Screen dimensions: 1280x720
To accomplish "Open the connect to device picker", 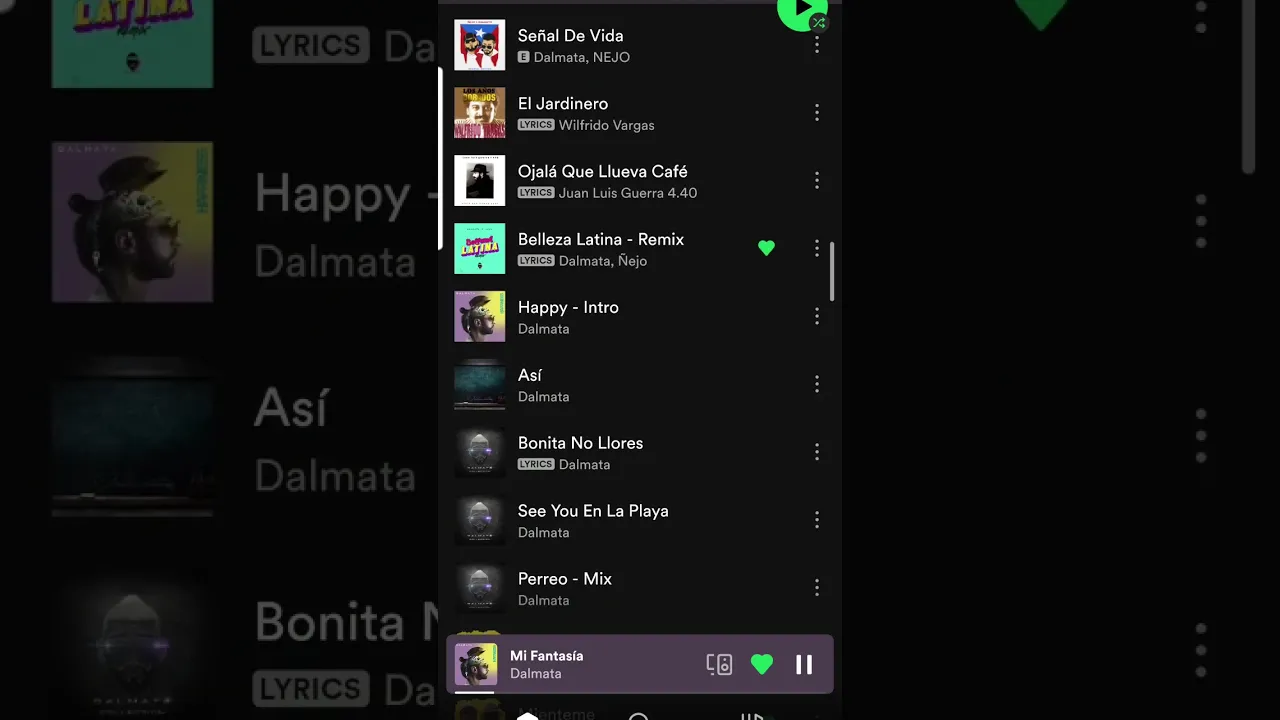I will click(719, 664).
